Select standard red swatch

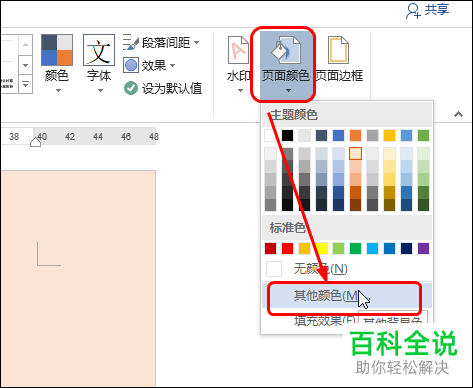[287, 248]
